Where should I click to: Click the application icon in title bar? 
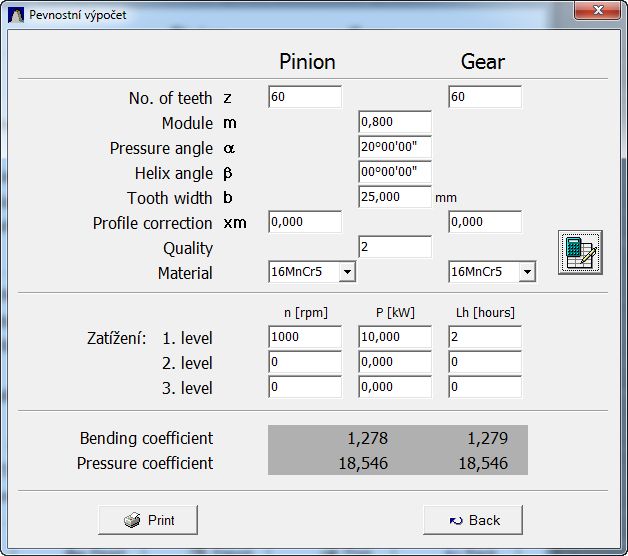click(x=16, y=15)
